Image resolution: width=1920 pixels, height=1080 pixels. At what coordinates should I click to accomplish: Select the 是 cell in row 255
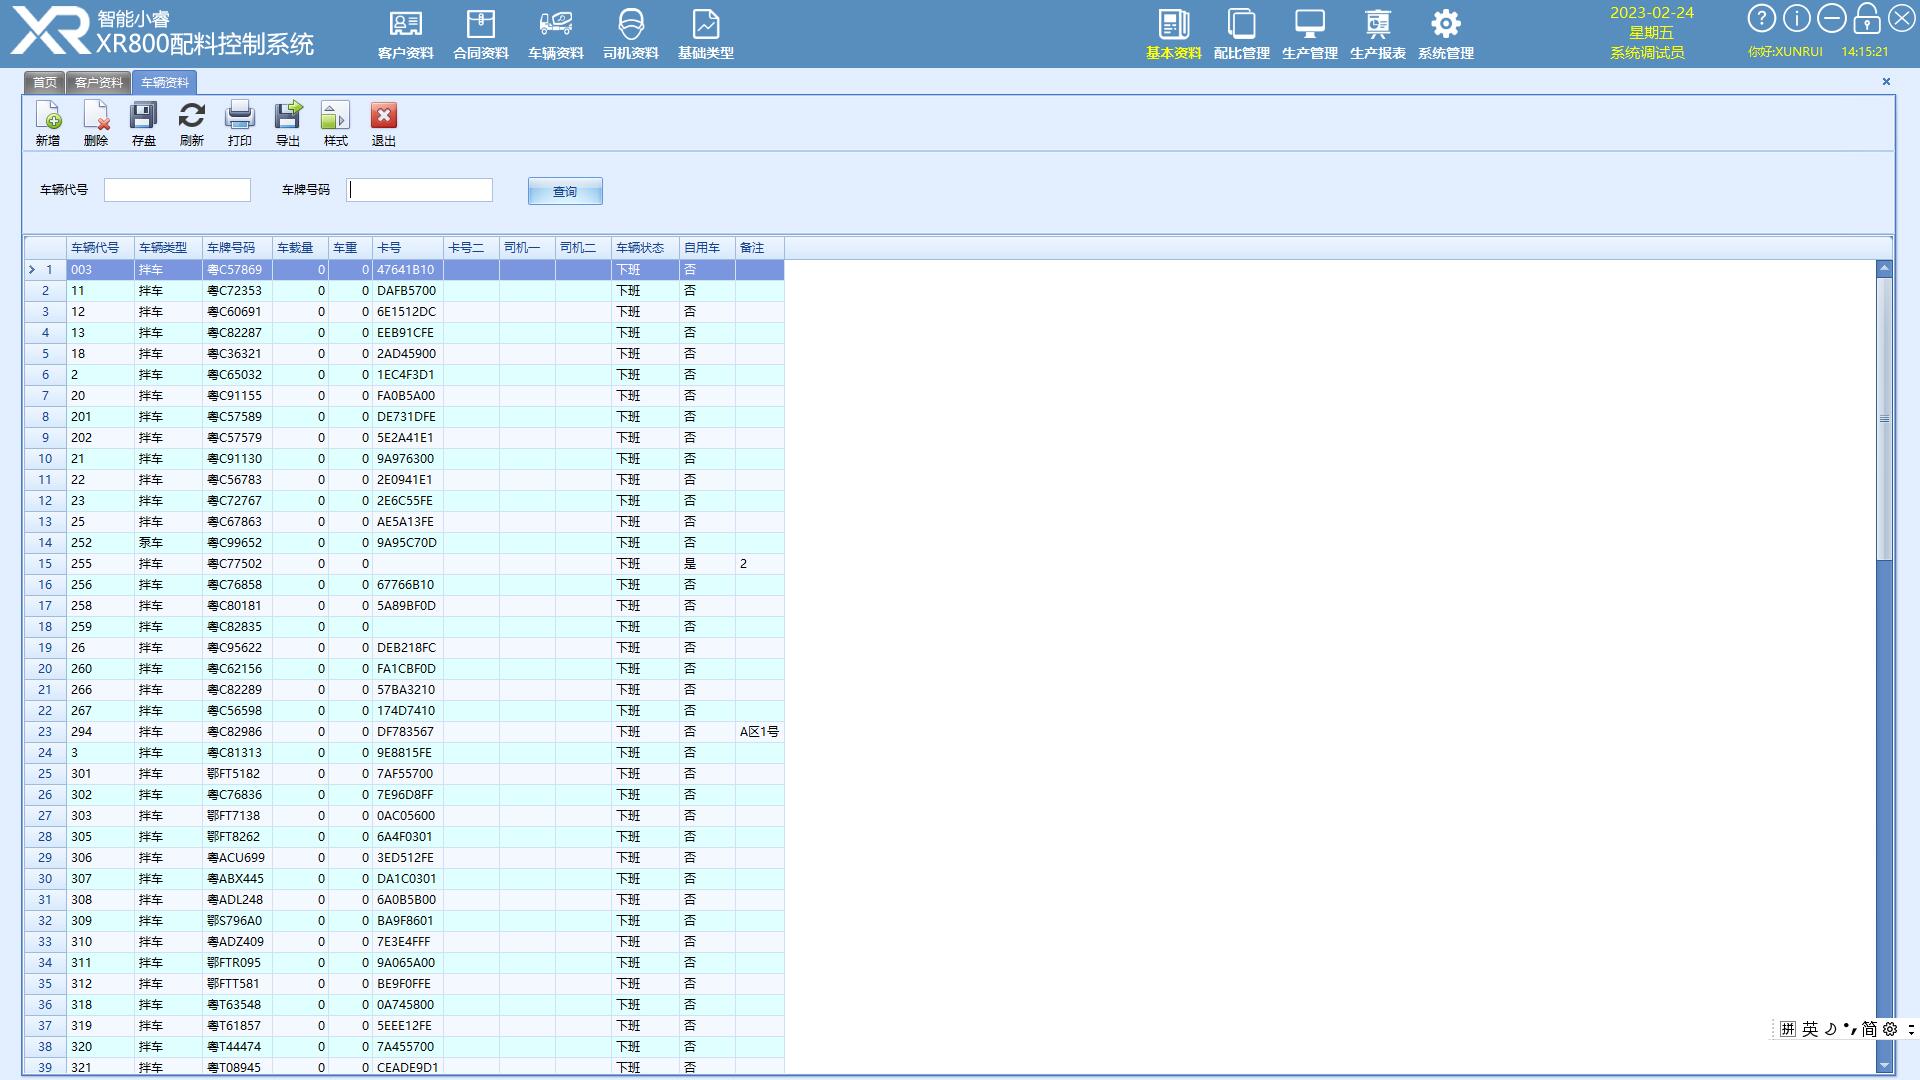click(707, 564)
